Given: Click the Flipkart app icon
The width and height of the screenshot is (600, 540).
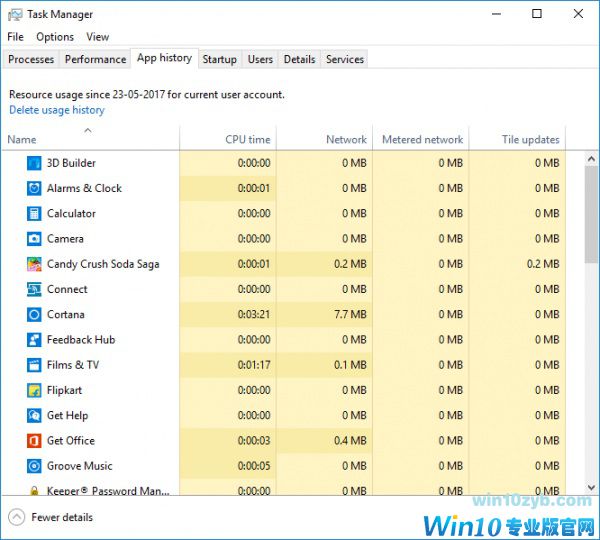Looking at the screenshot, I should click(34, 390).
